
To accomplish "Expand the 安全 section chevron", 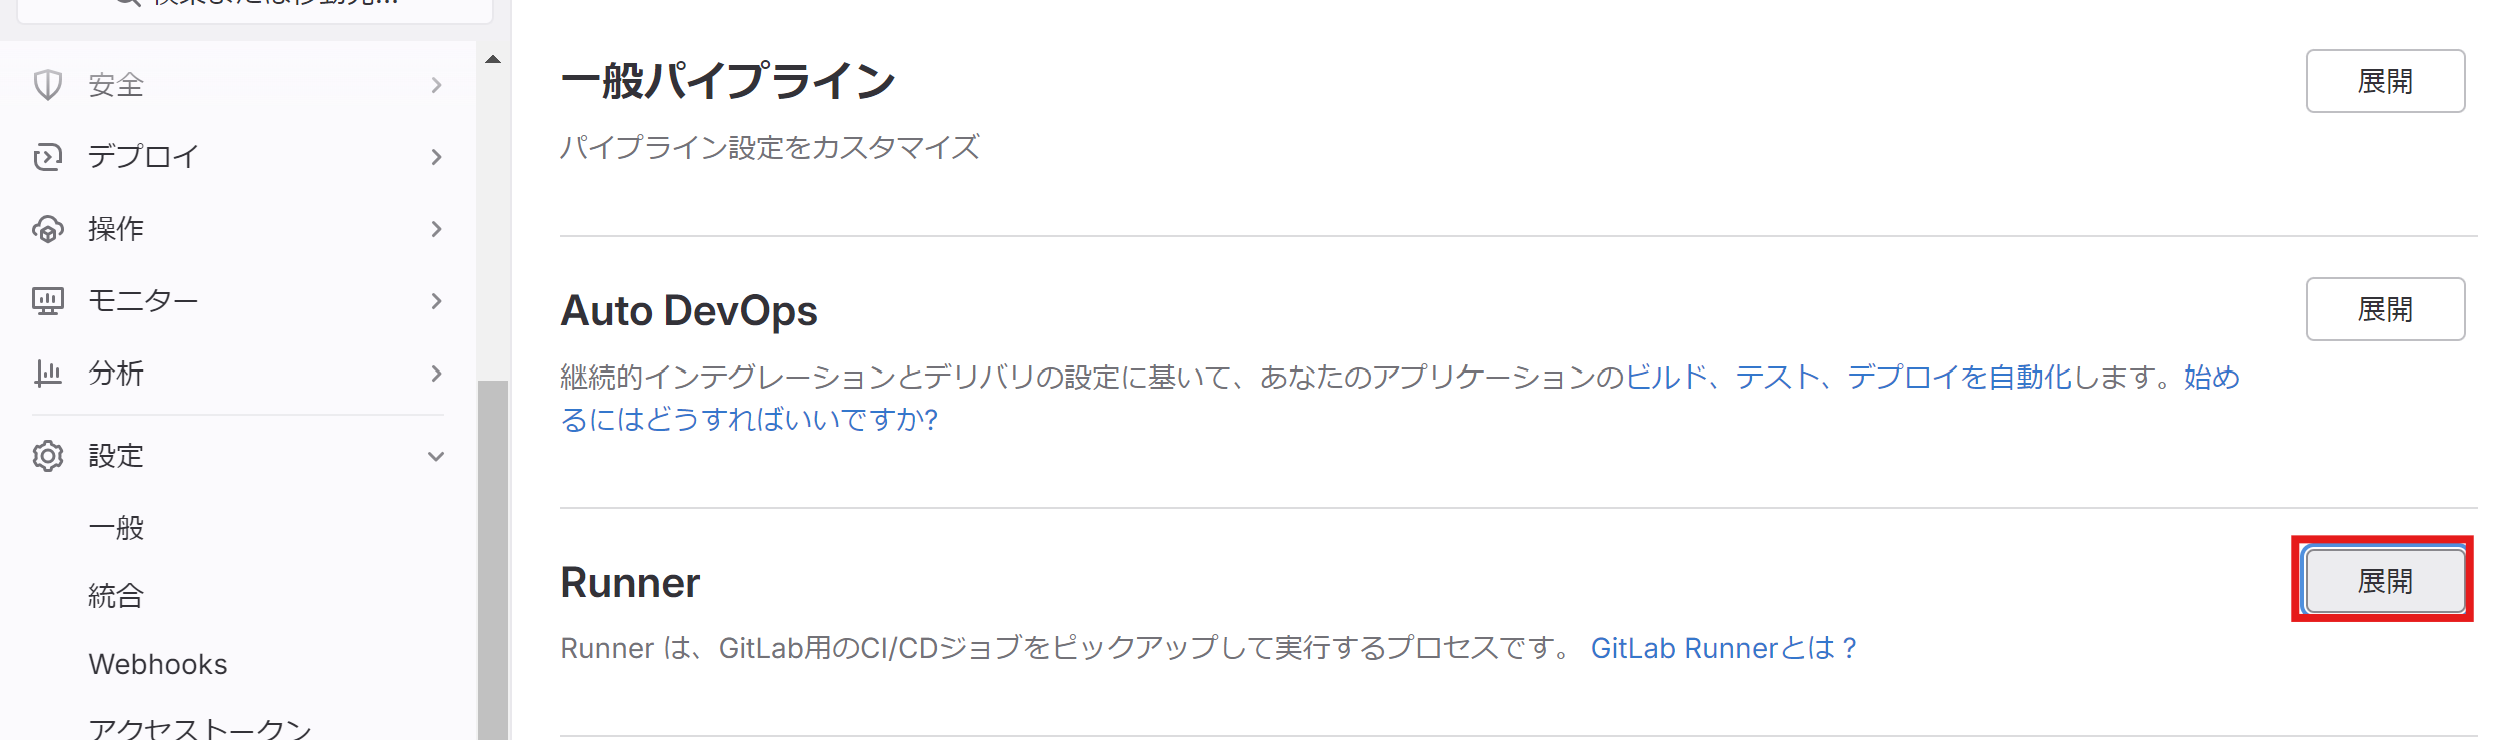I will coord(436,85).
